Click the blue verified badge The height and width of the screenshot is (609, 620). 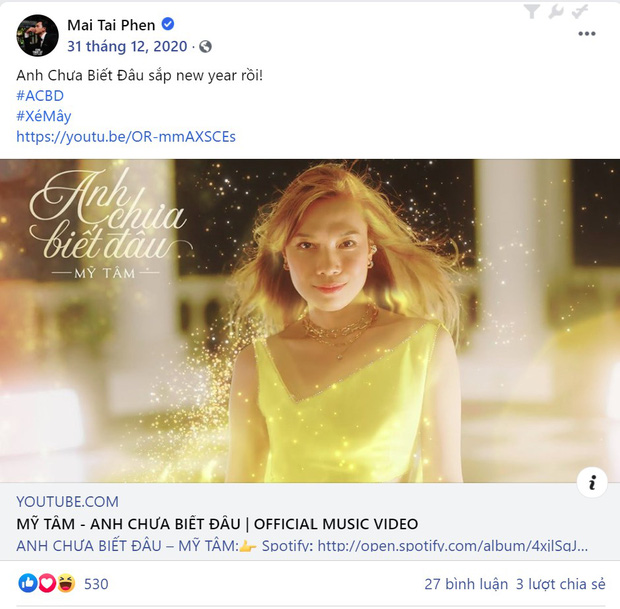pos(168,25)
